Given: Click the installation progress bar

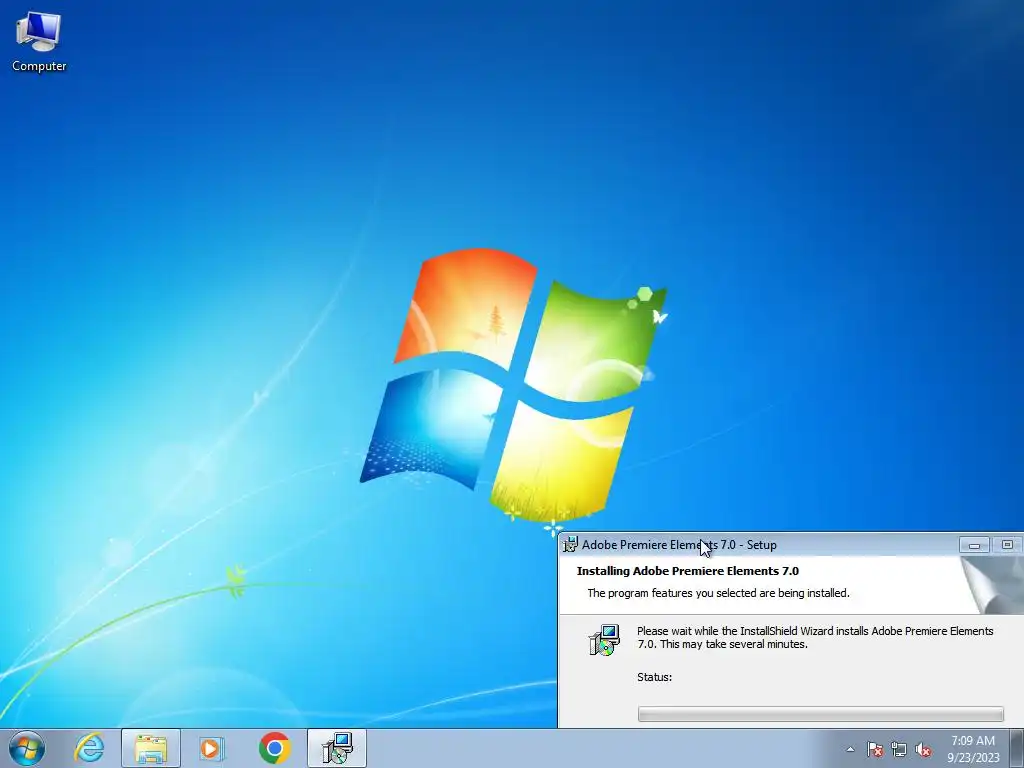Looking at the screenshot, I should (820, 714).
